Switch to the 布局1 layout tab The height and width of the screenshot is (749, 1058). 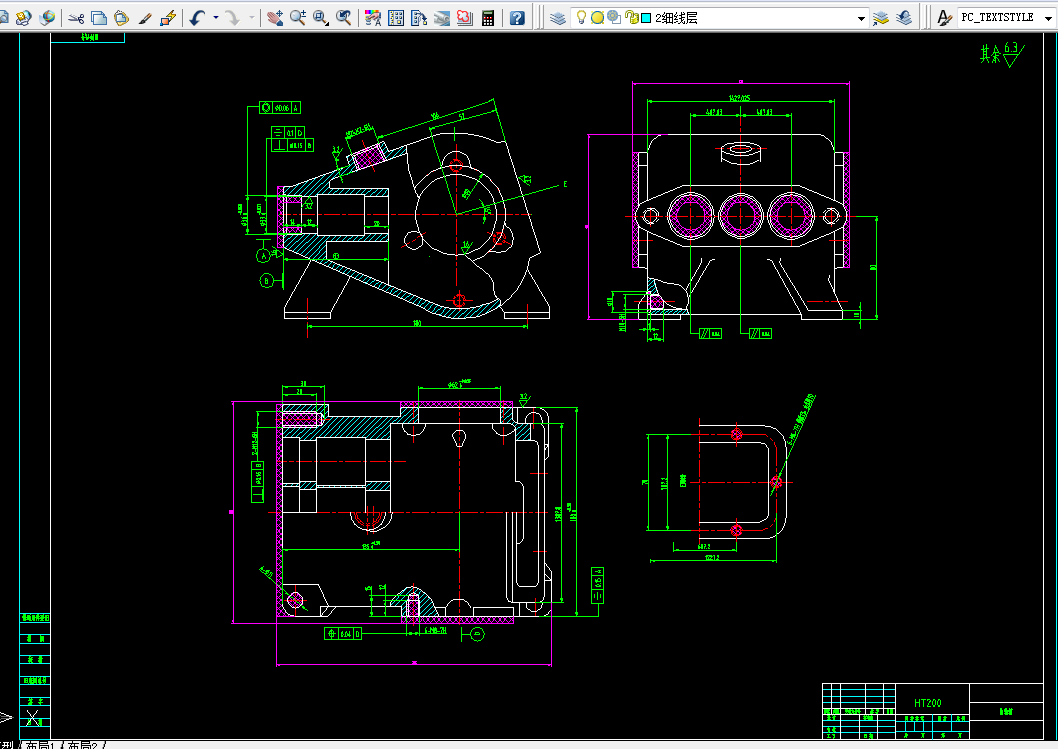40,745
